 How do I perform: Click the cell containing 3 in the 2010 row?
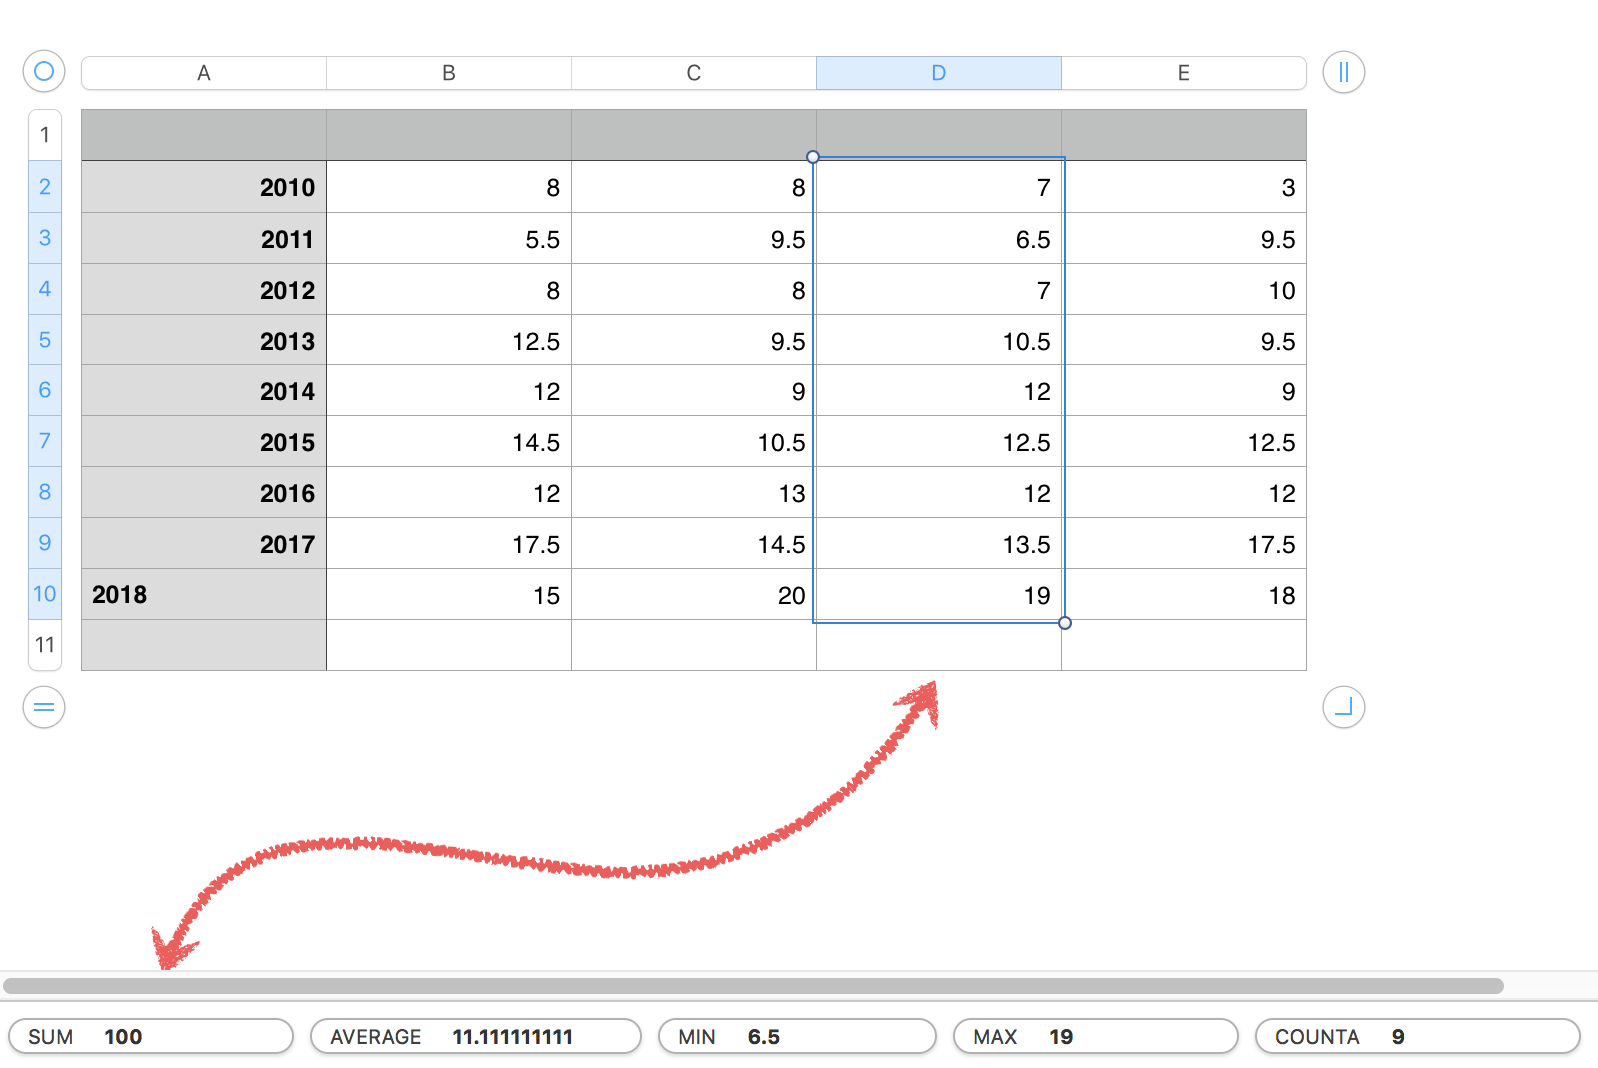1184,187
